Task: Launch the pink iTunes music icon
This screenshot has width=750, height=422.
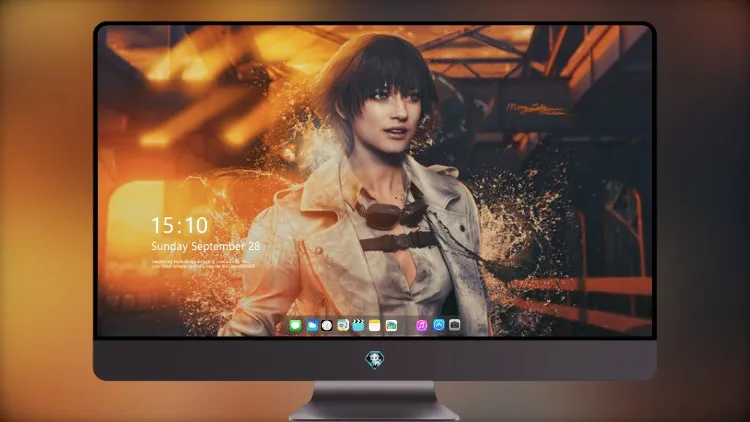Action: click(421, 325)
